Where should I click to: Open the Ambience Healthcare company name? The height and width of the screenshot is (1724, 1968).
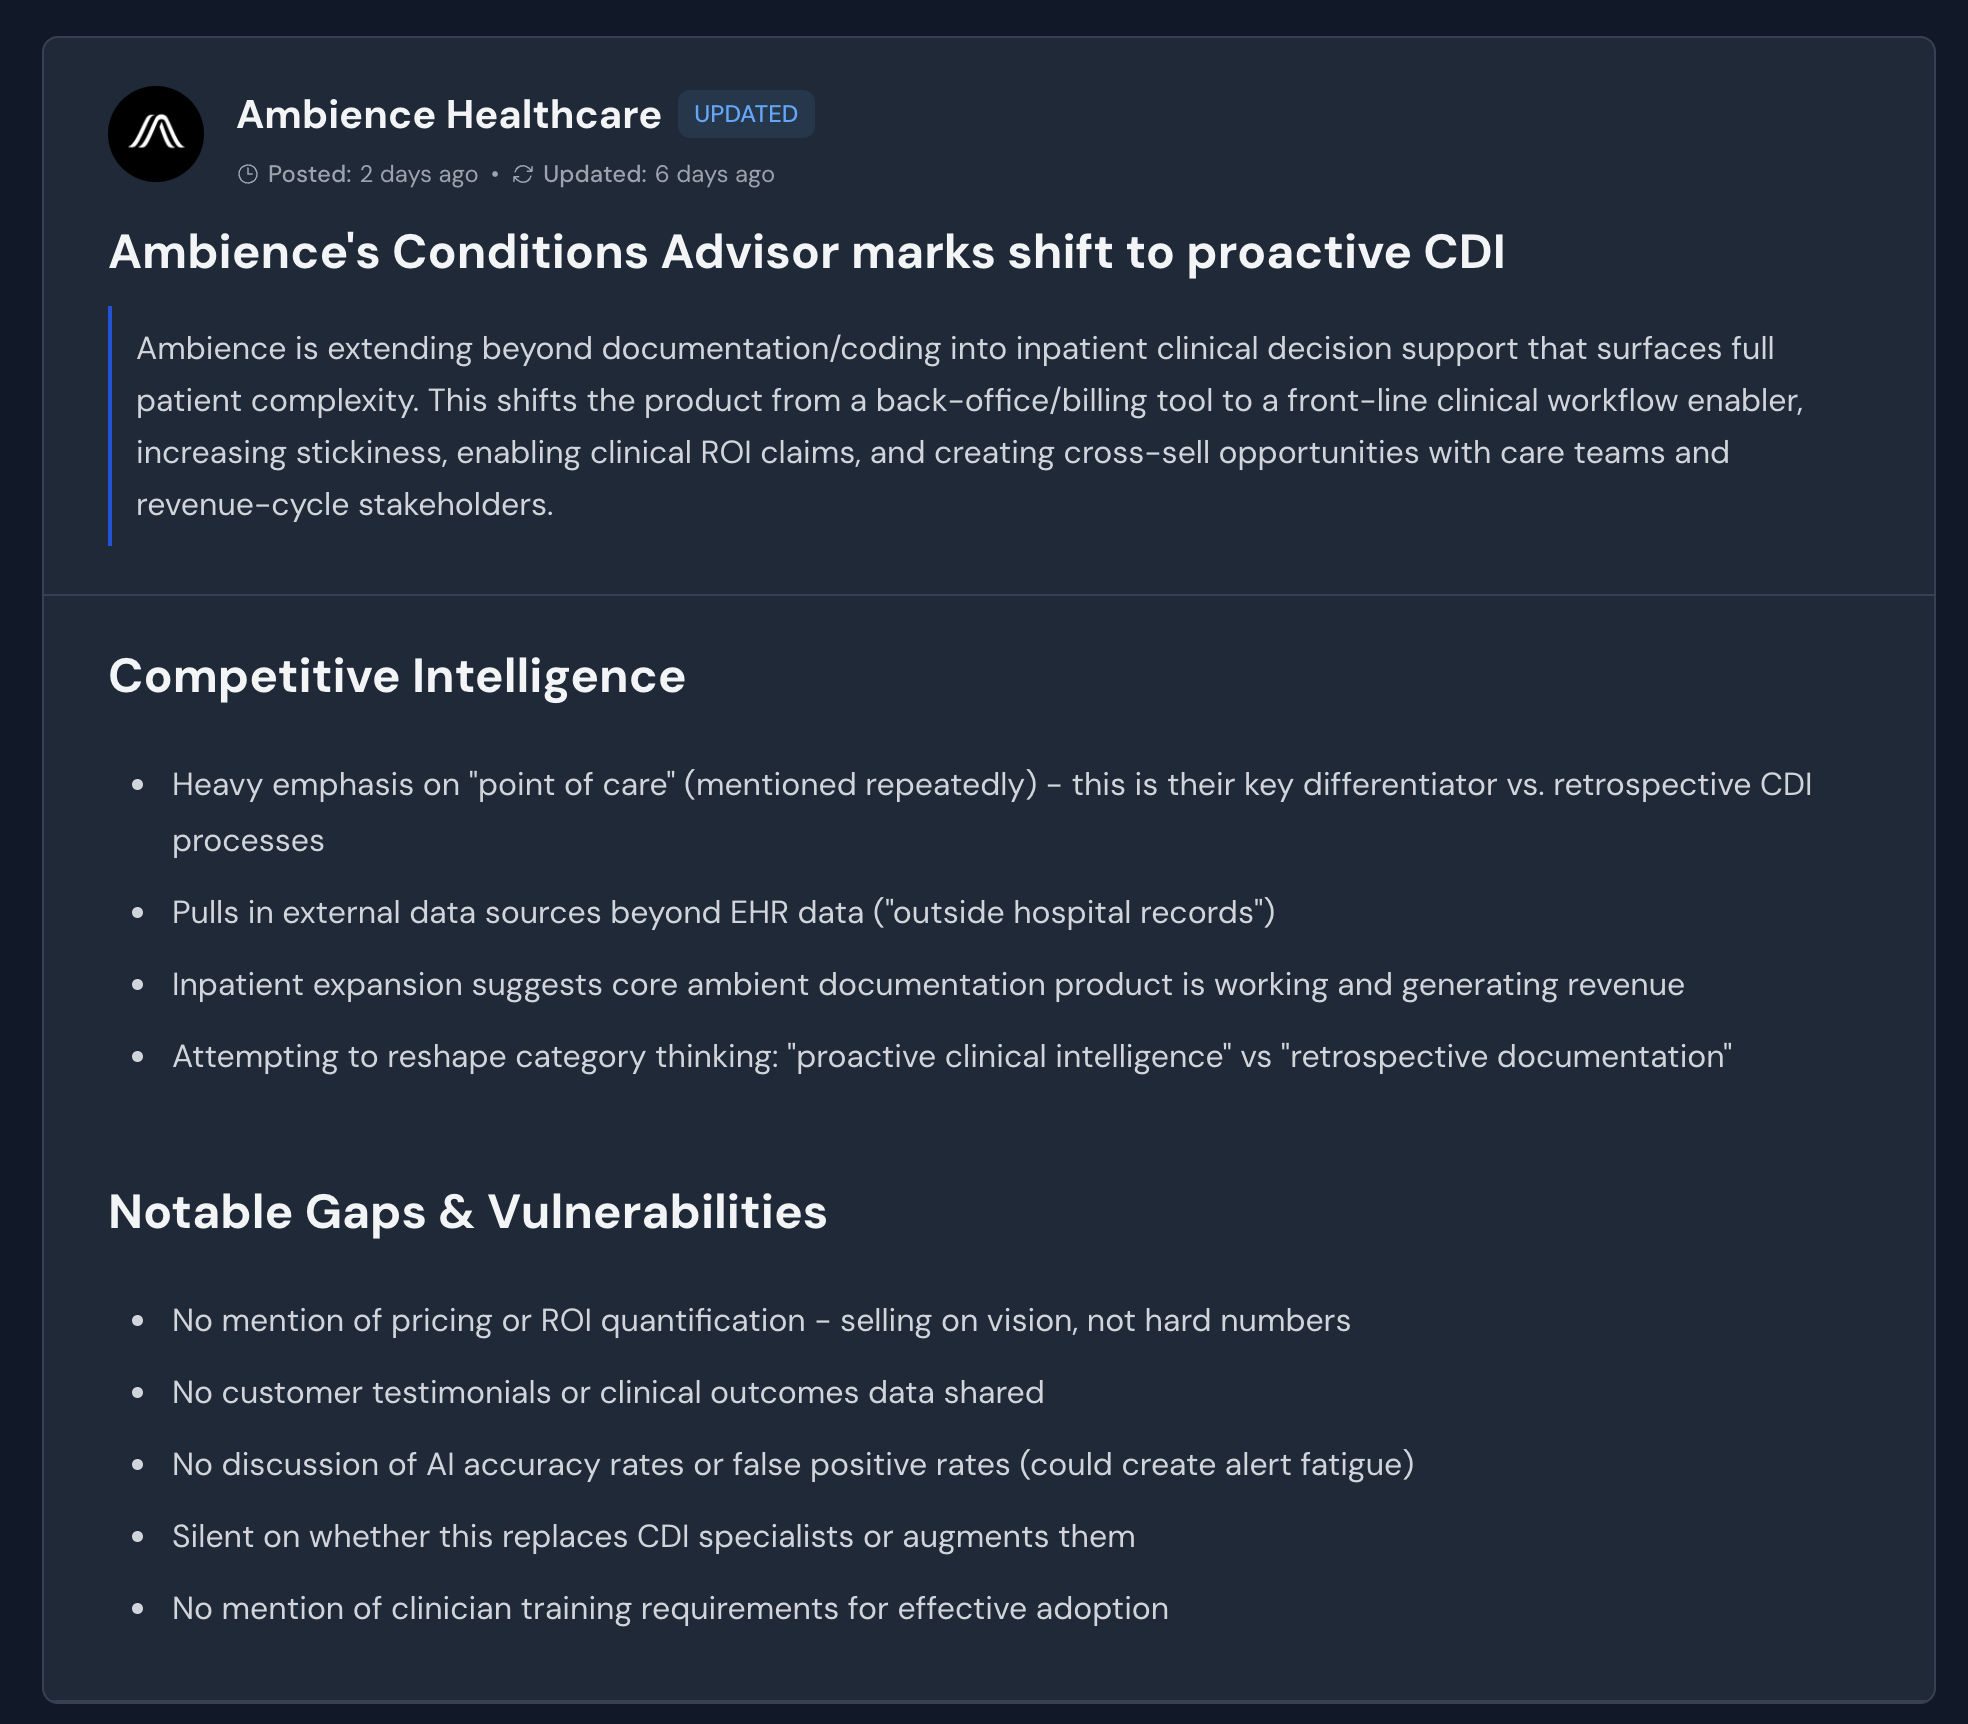click(449, 115)
